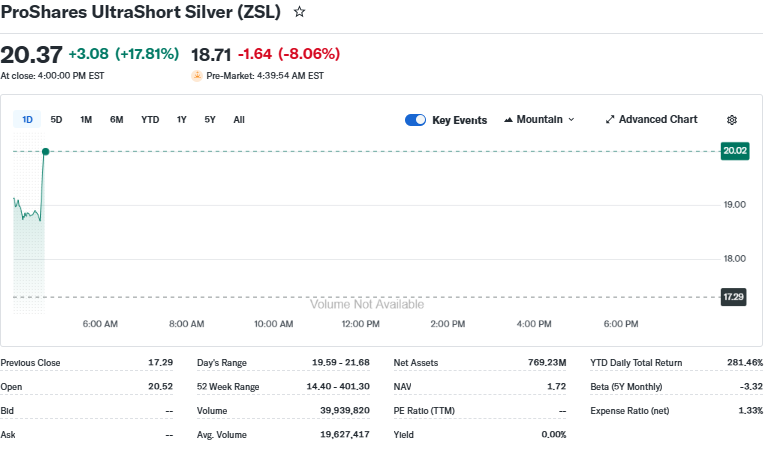Image resolution: width=773 pixels, height=450 pixels.
Task: Switch to the 5D time range
Action: pyautogui.click(x=56, y=120)
